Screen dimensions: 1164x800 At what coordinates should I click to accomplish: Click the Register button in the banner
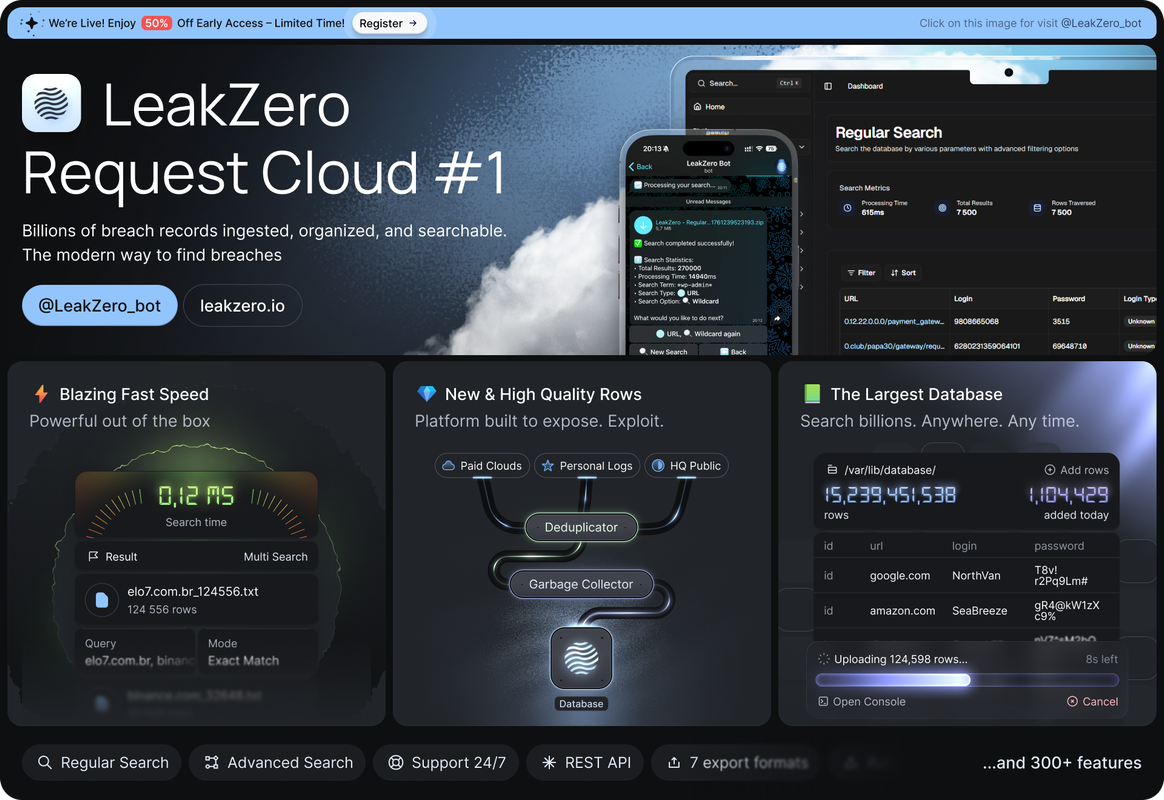(x=389, y=23)
